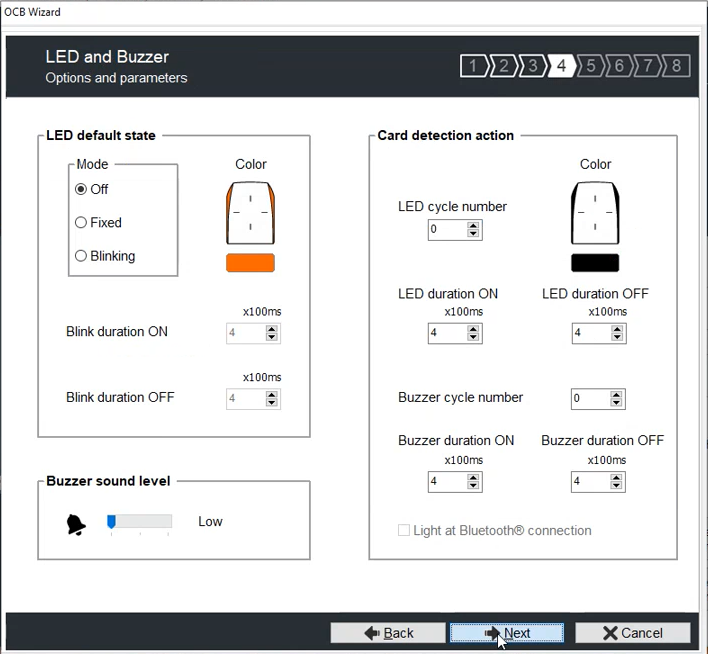Jump to wizard step 5
The height and width of the screenshot is (654, 708).
[x=590, y=66]
